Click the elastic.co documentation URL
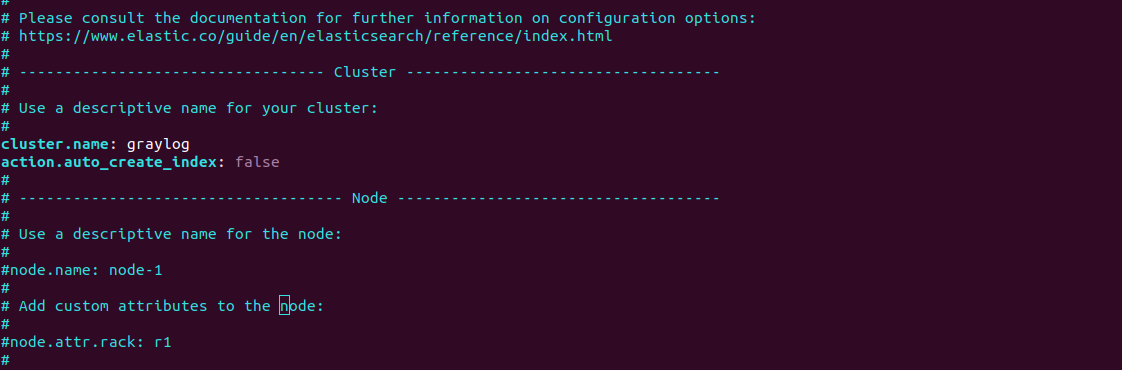This screenshot has height=370, width=1122. [x=316, y=36]
